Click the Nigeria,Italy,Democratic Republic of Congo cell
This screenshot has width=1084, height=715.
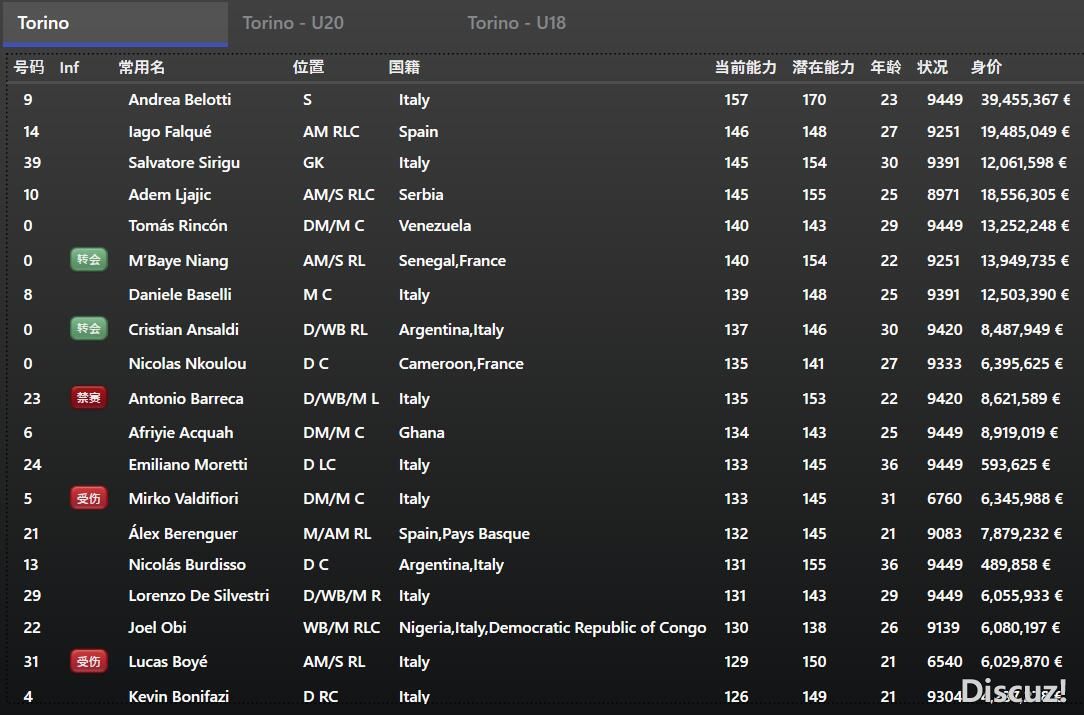(x=552, y=627)
